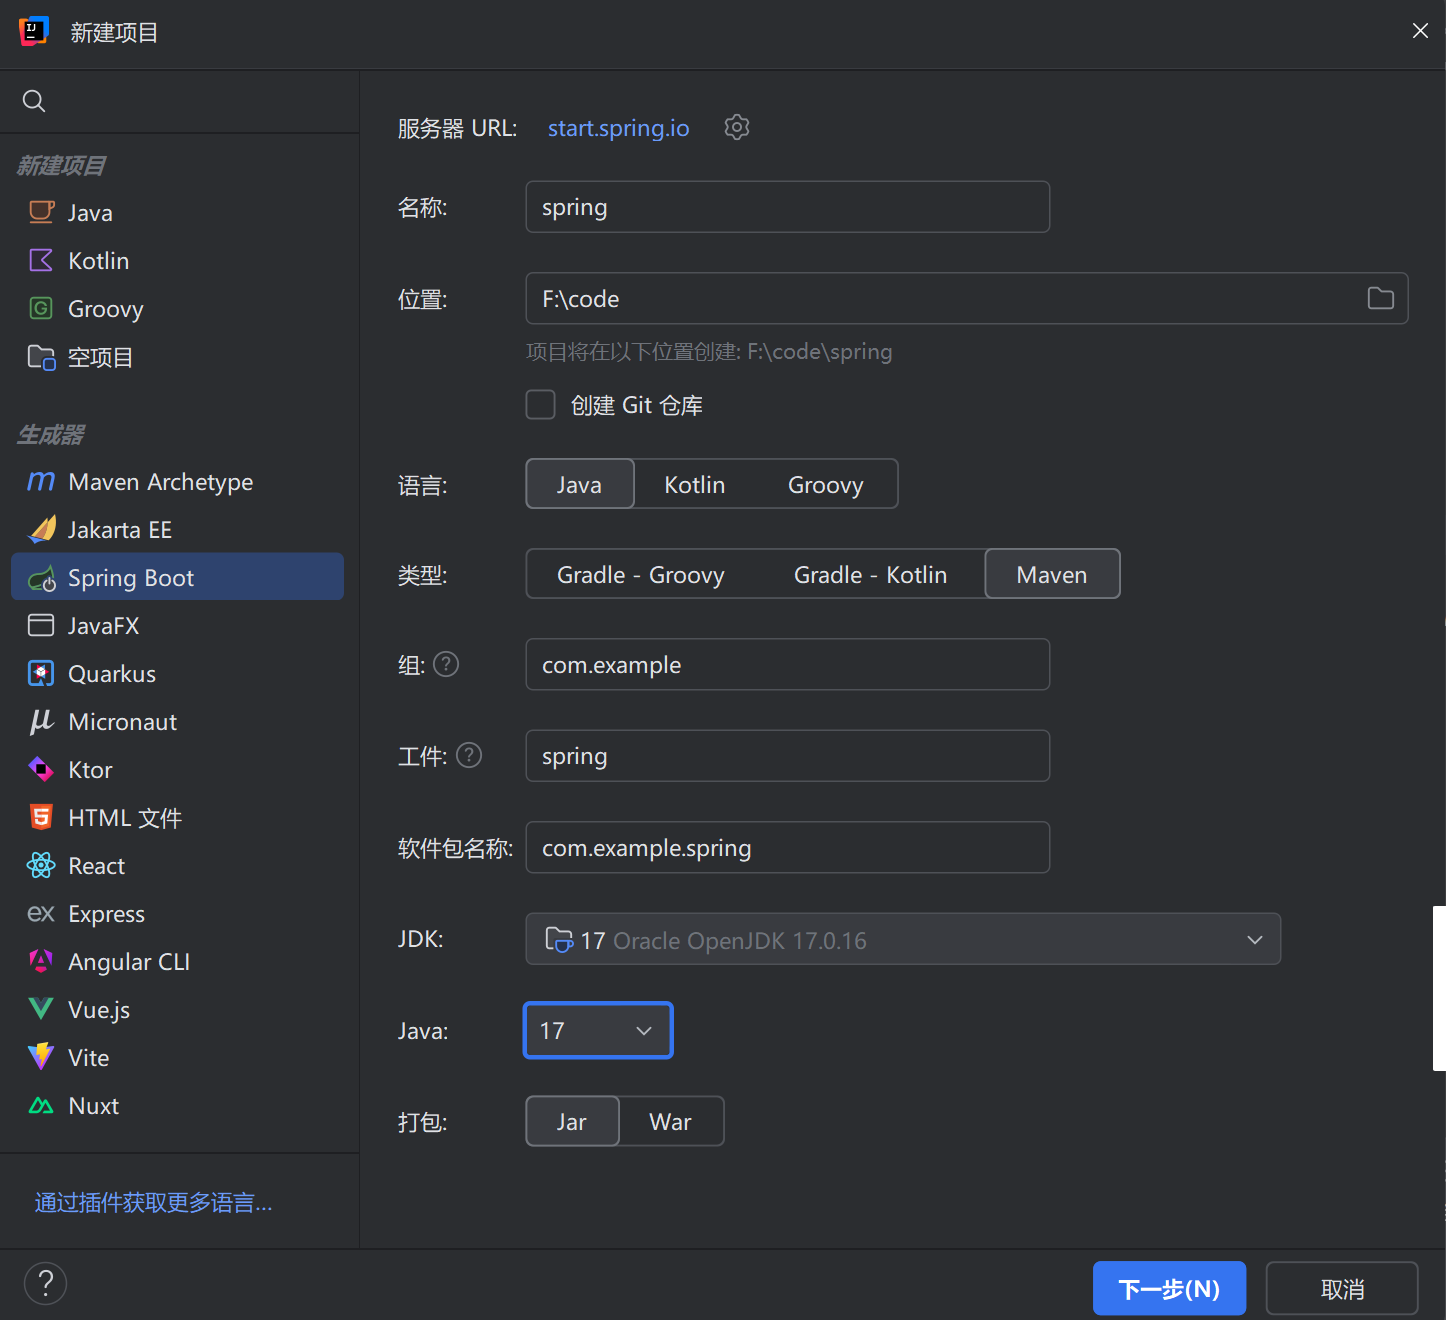Viewport: 1446px width, 1320px height.
Task: Open server URL settings gear icon
Action: click(x=737, y=127)
